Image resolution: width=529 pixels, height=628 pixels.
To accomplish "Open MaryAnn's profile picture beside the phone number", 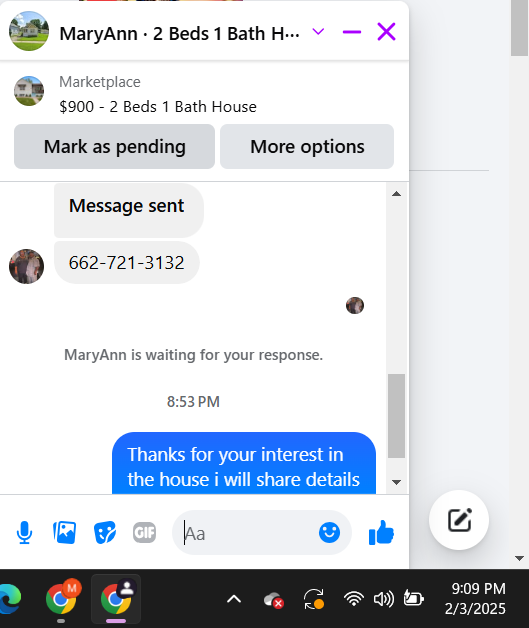I will [x=26, y=266].
